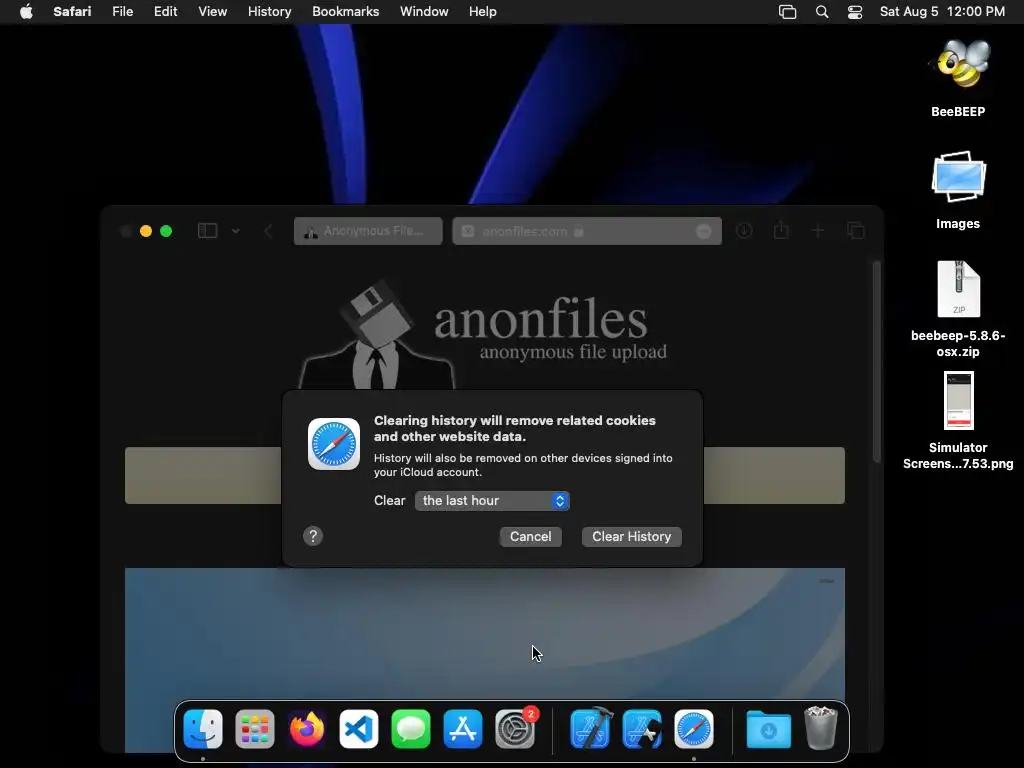
Task: Click the Safari window minimize button
Action: [x=146, y=231]
